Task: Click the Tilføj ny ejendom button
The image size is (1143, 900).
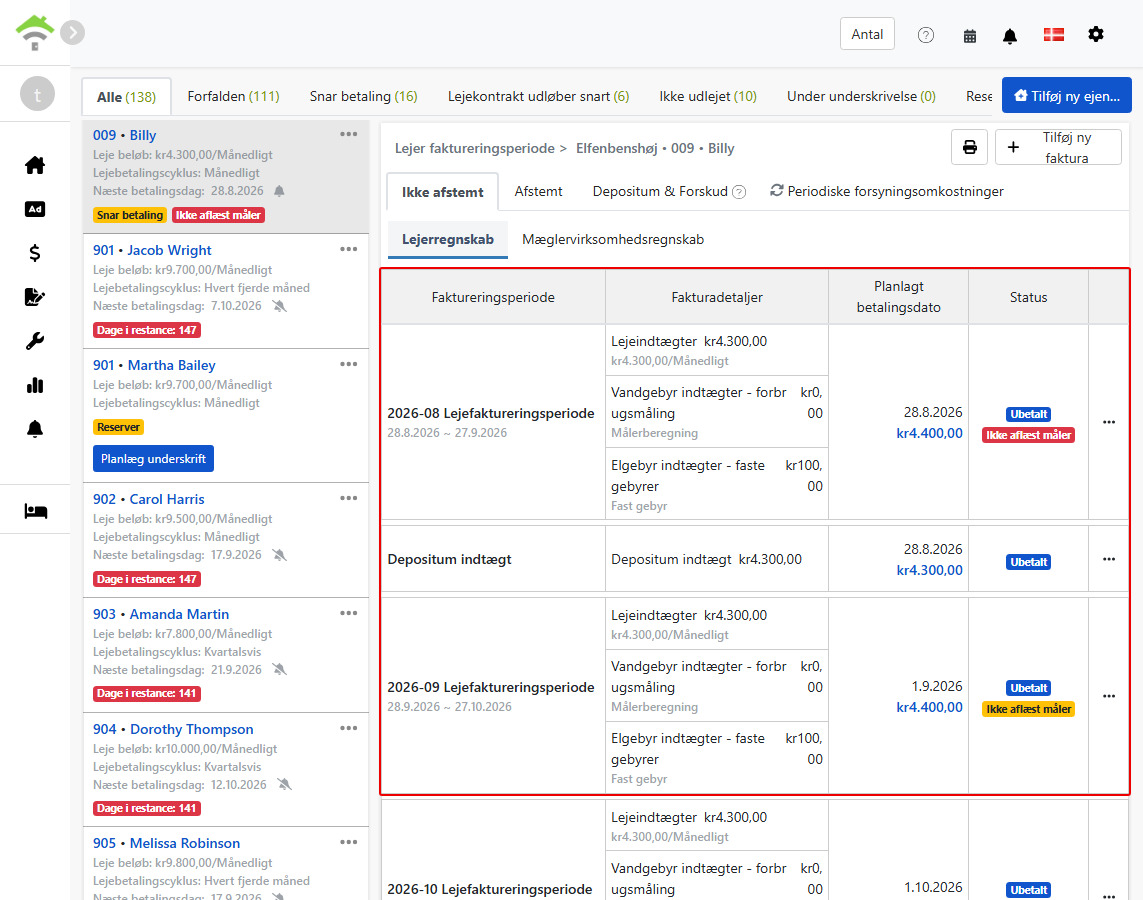Action: click(x=1066, y=95)
